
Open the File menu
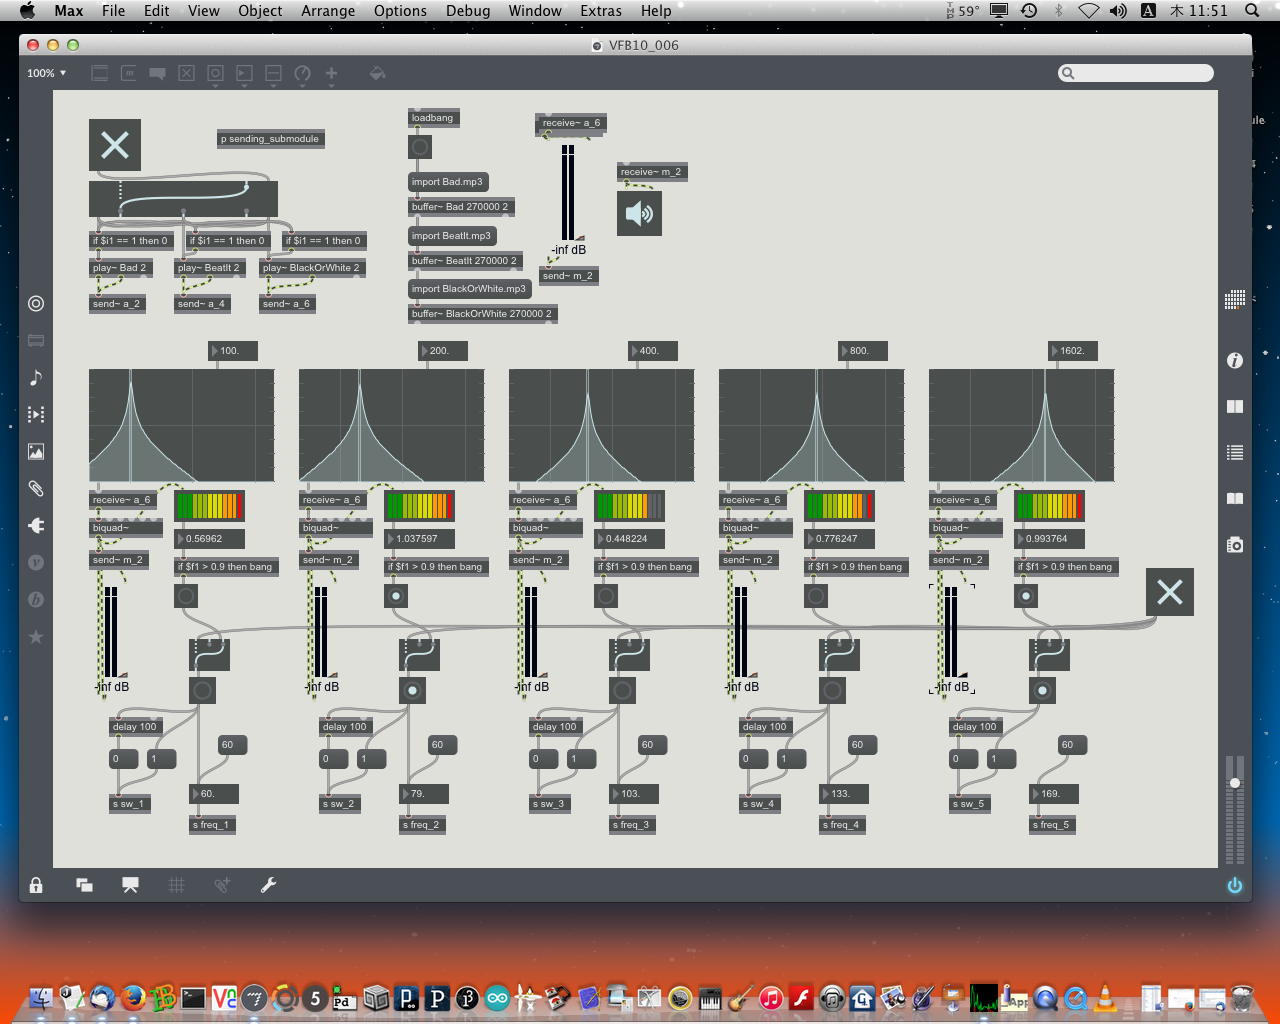(x=114, y=10)
